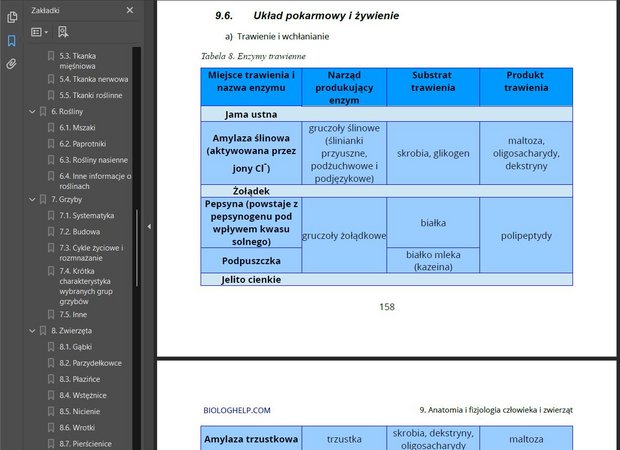Go to bookmark 8.2. Parzydełkowce
The height and width of the screenshot is (450, 620).
tap(91, 363)
